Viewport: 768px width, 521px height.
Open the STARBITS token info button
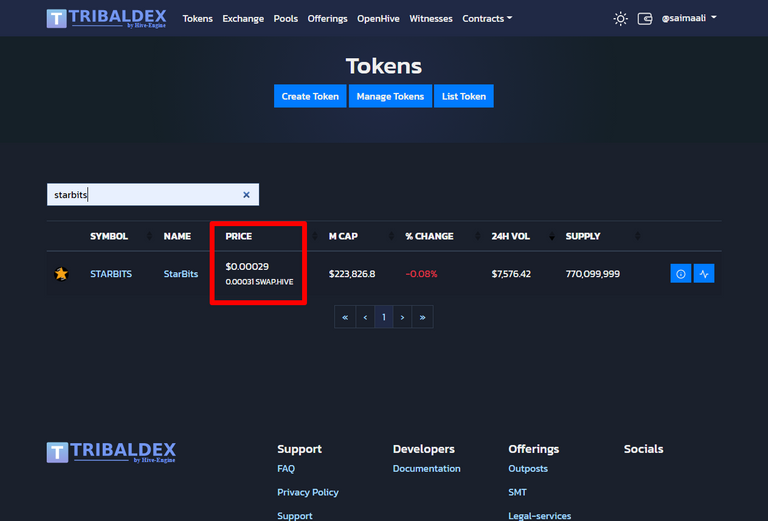coord(680,274)
